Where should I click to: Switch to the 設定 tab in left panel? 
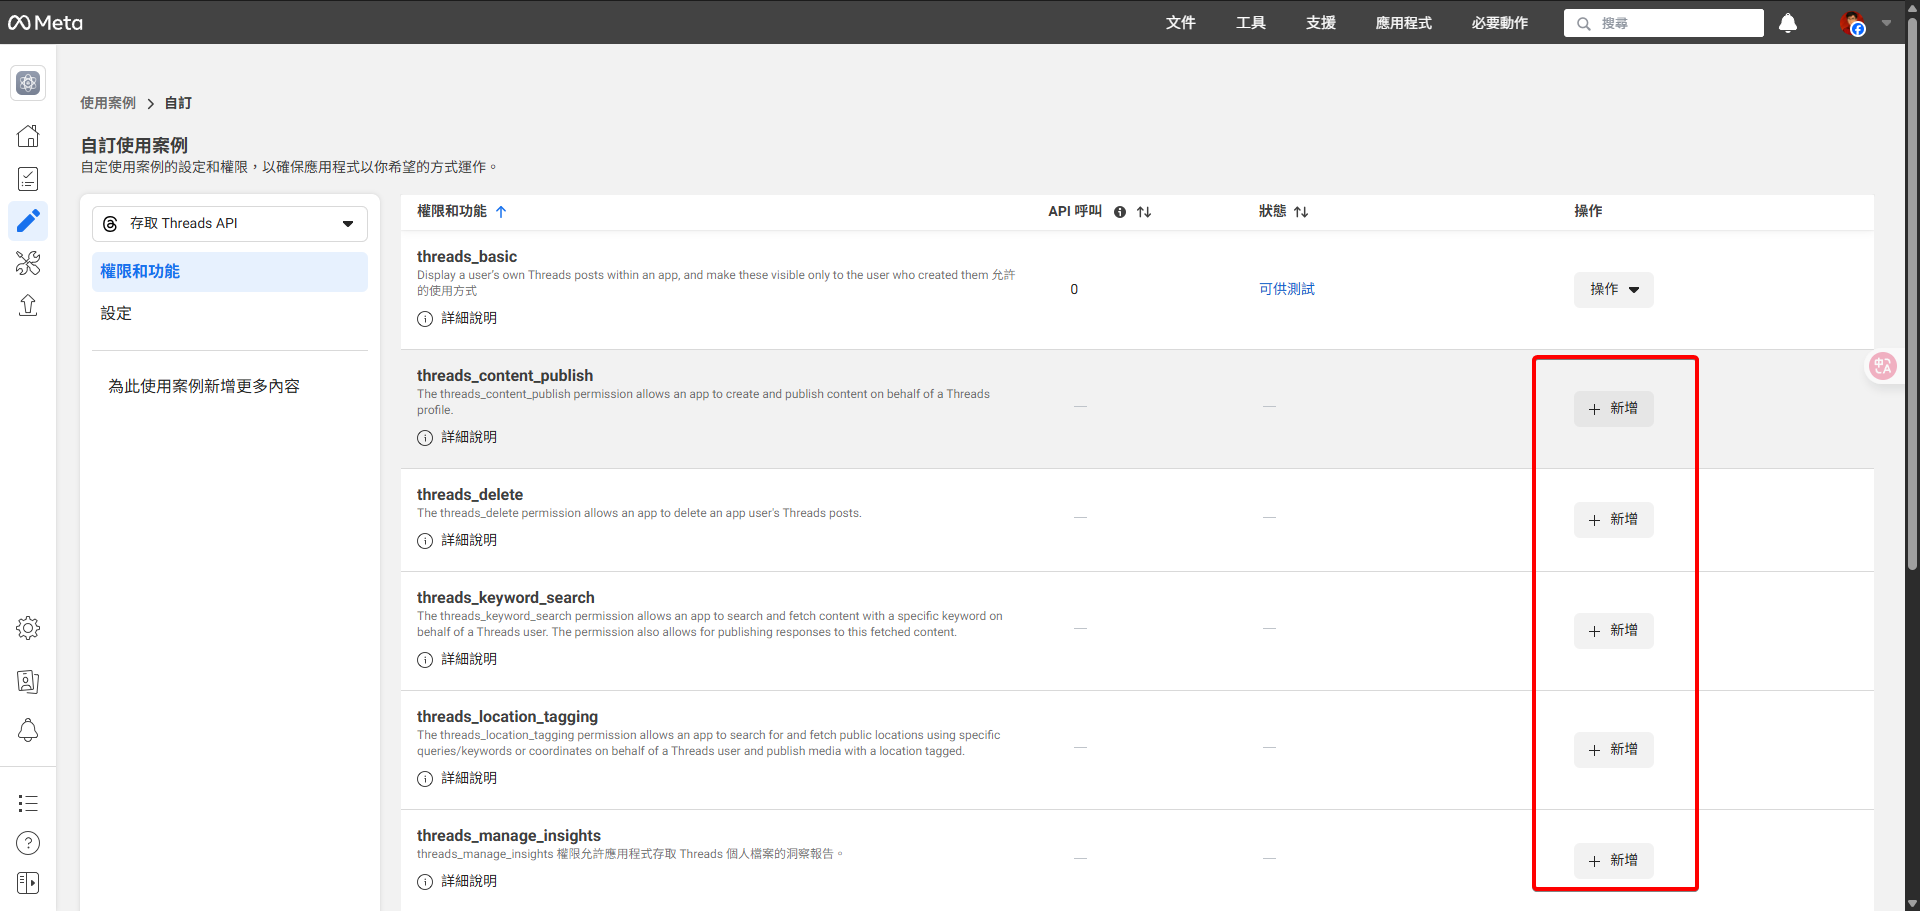(x=115, y=313)
